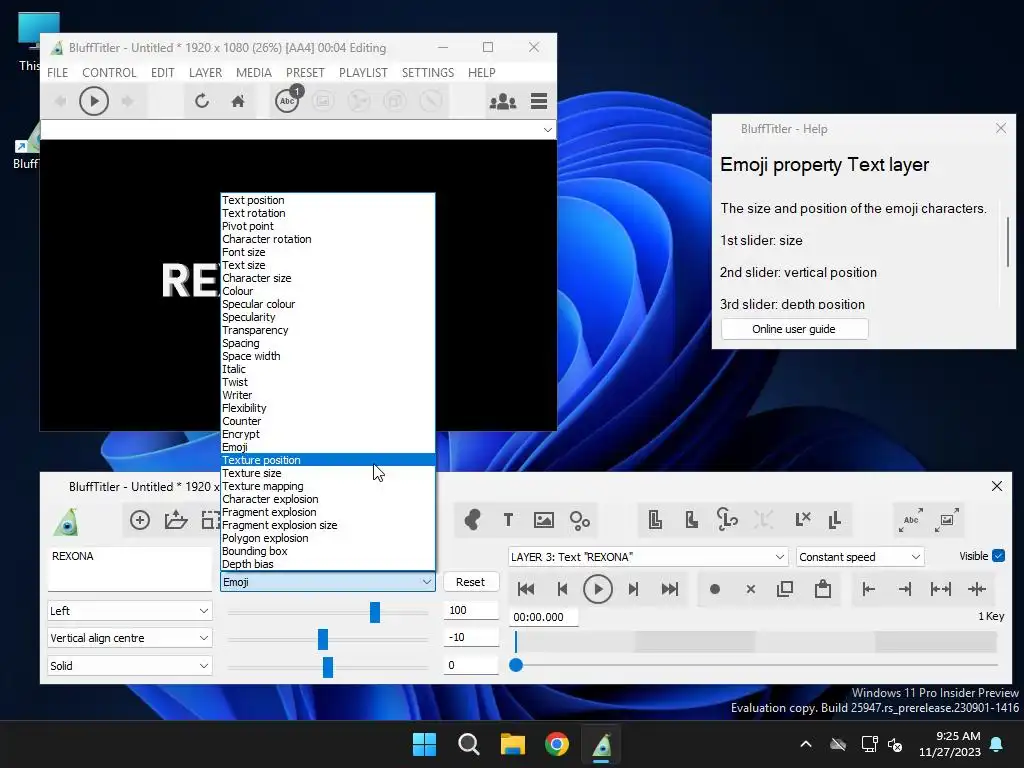Viewport: 1024px width, 768px height.
Task: Select Font size in property list
Action: [328, 252]
